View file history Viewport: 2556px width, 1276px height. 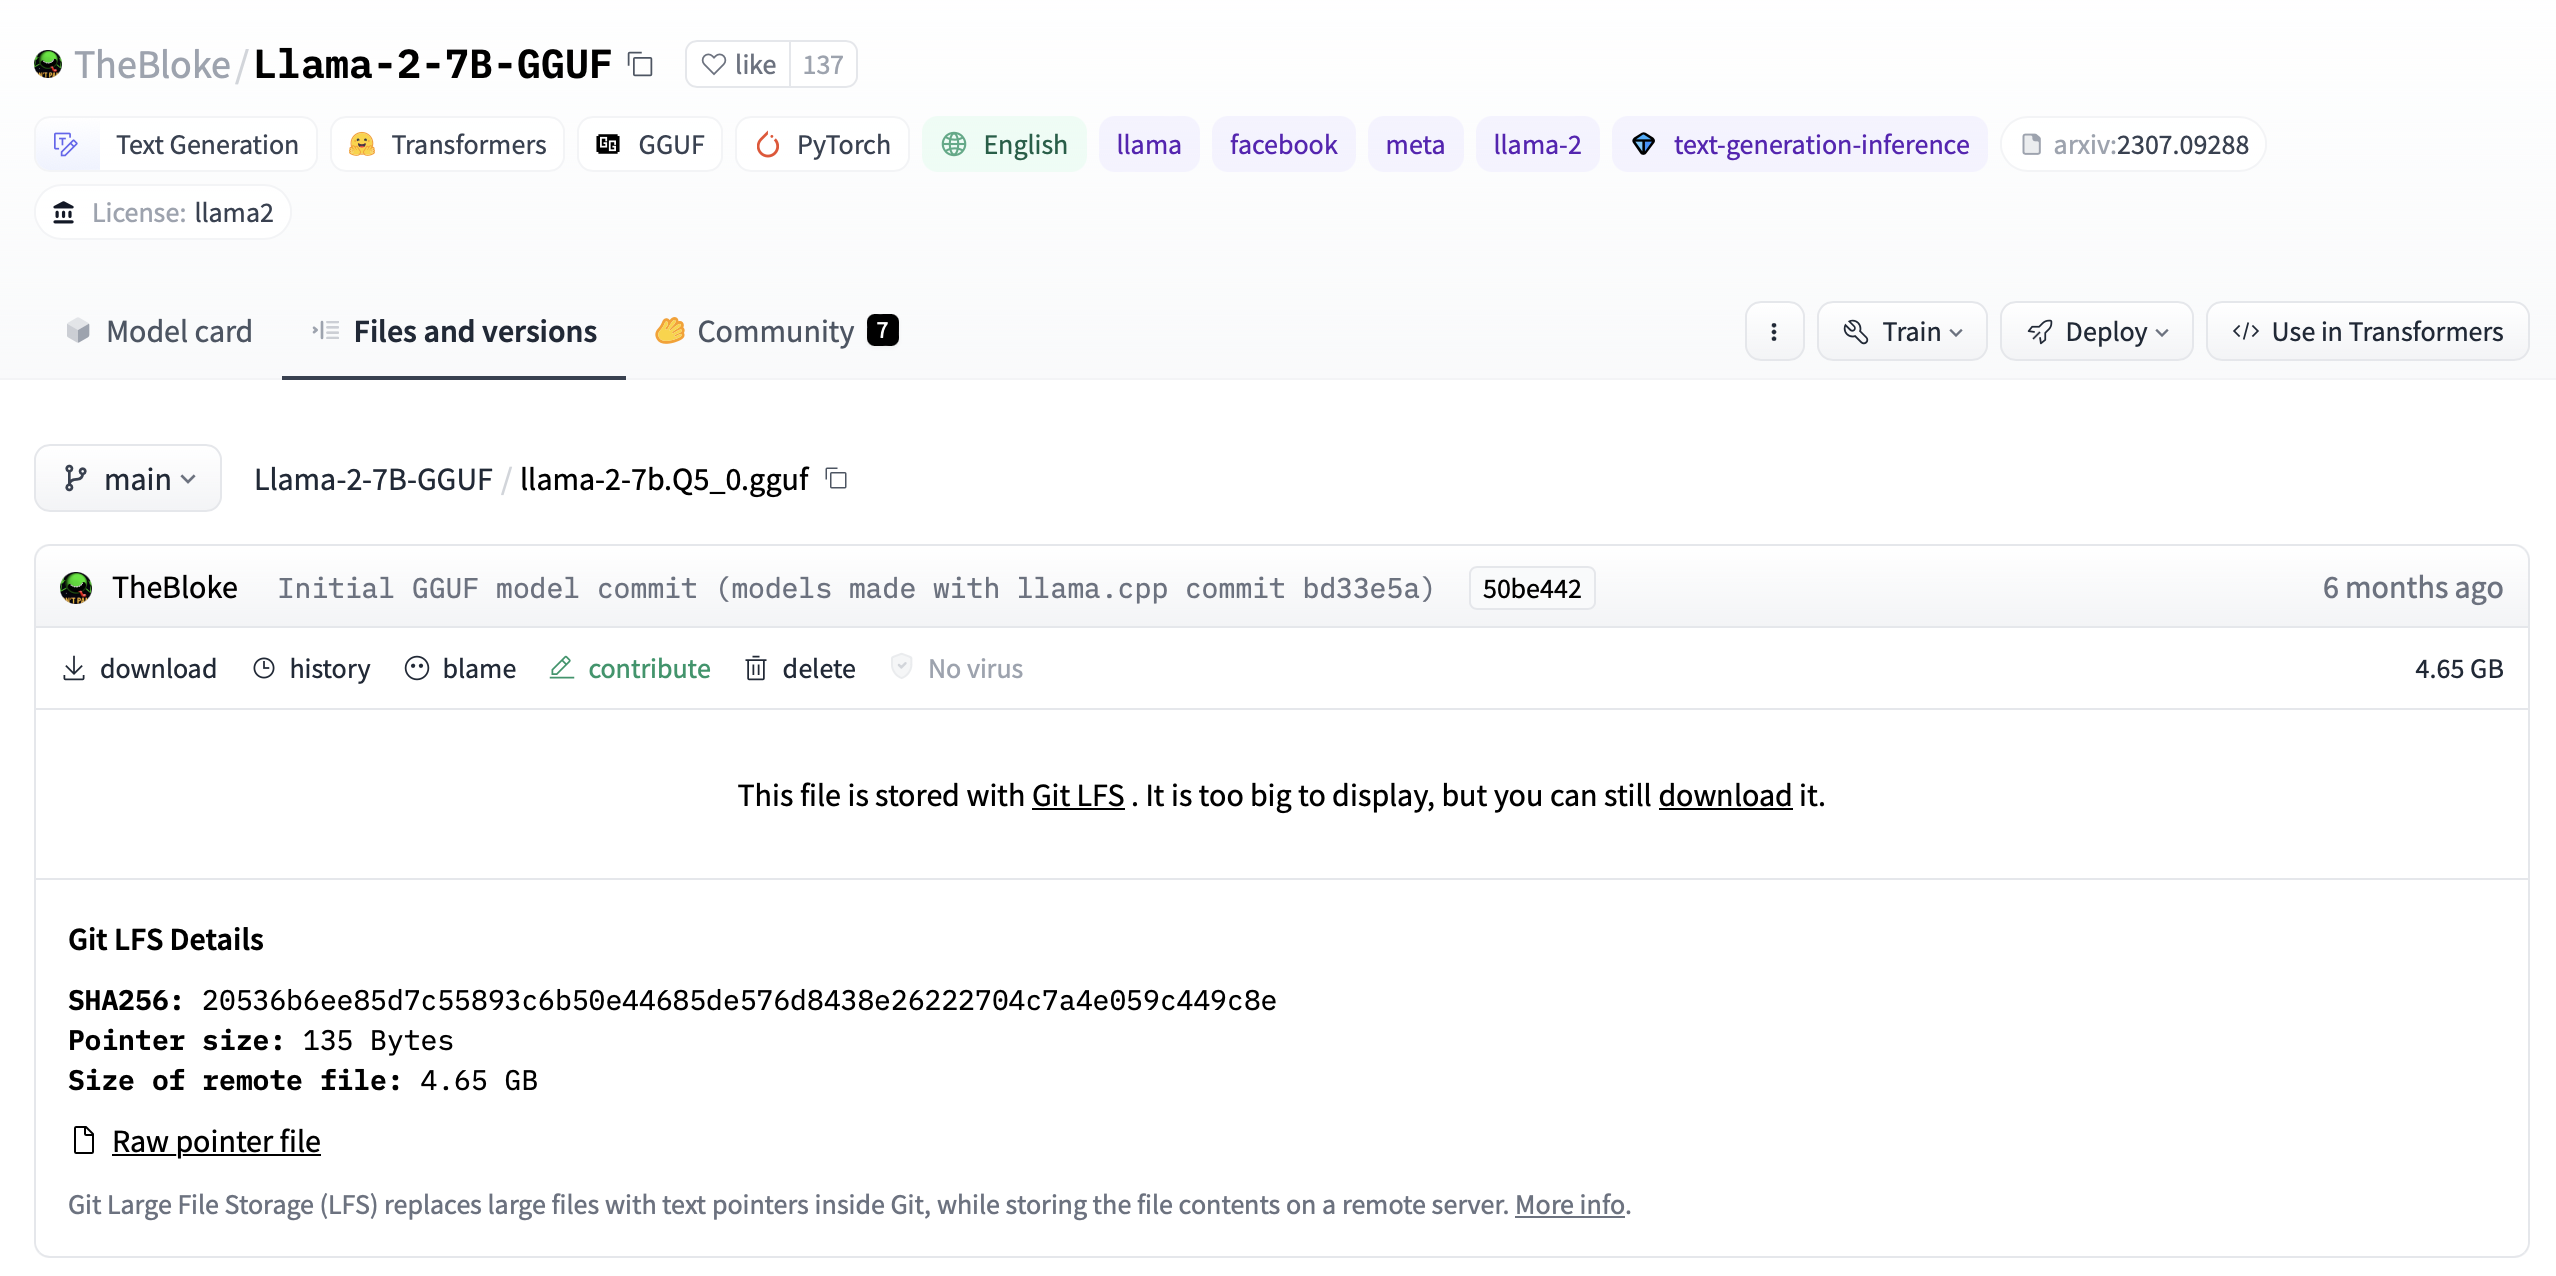[x=311, y=668]
